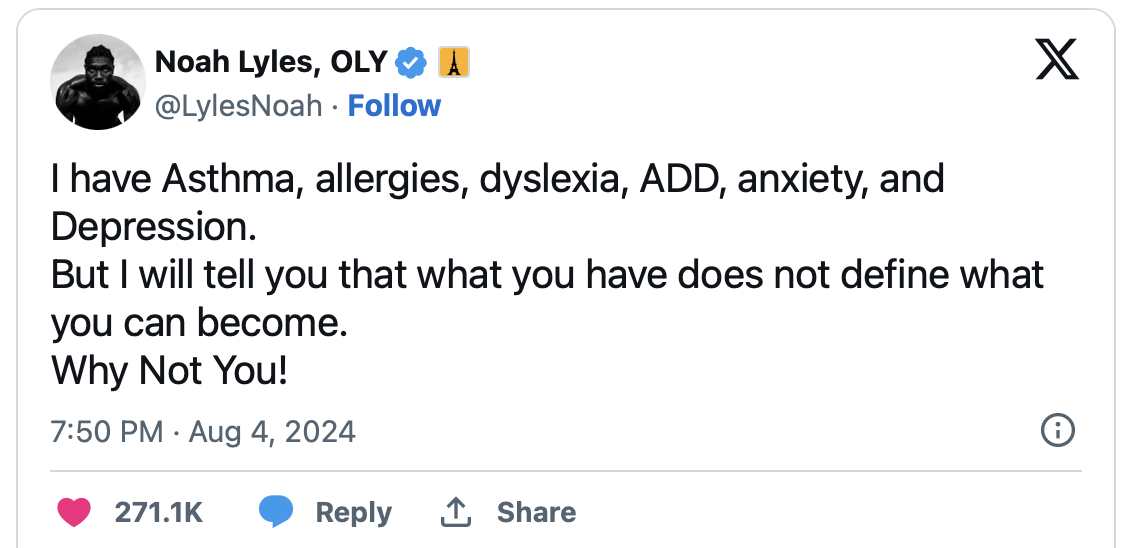Image resolution: width=1130 pixels, height=548 pixels.
Task: Open the 'Noah Lyles, OLY' display name
Action: pos(270,62)
